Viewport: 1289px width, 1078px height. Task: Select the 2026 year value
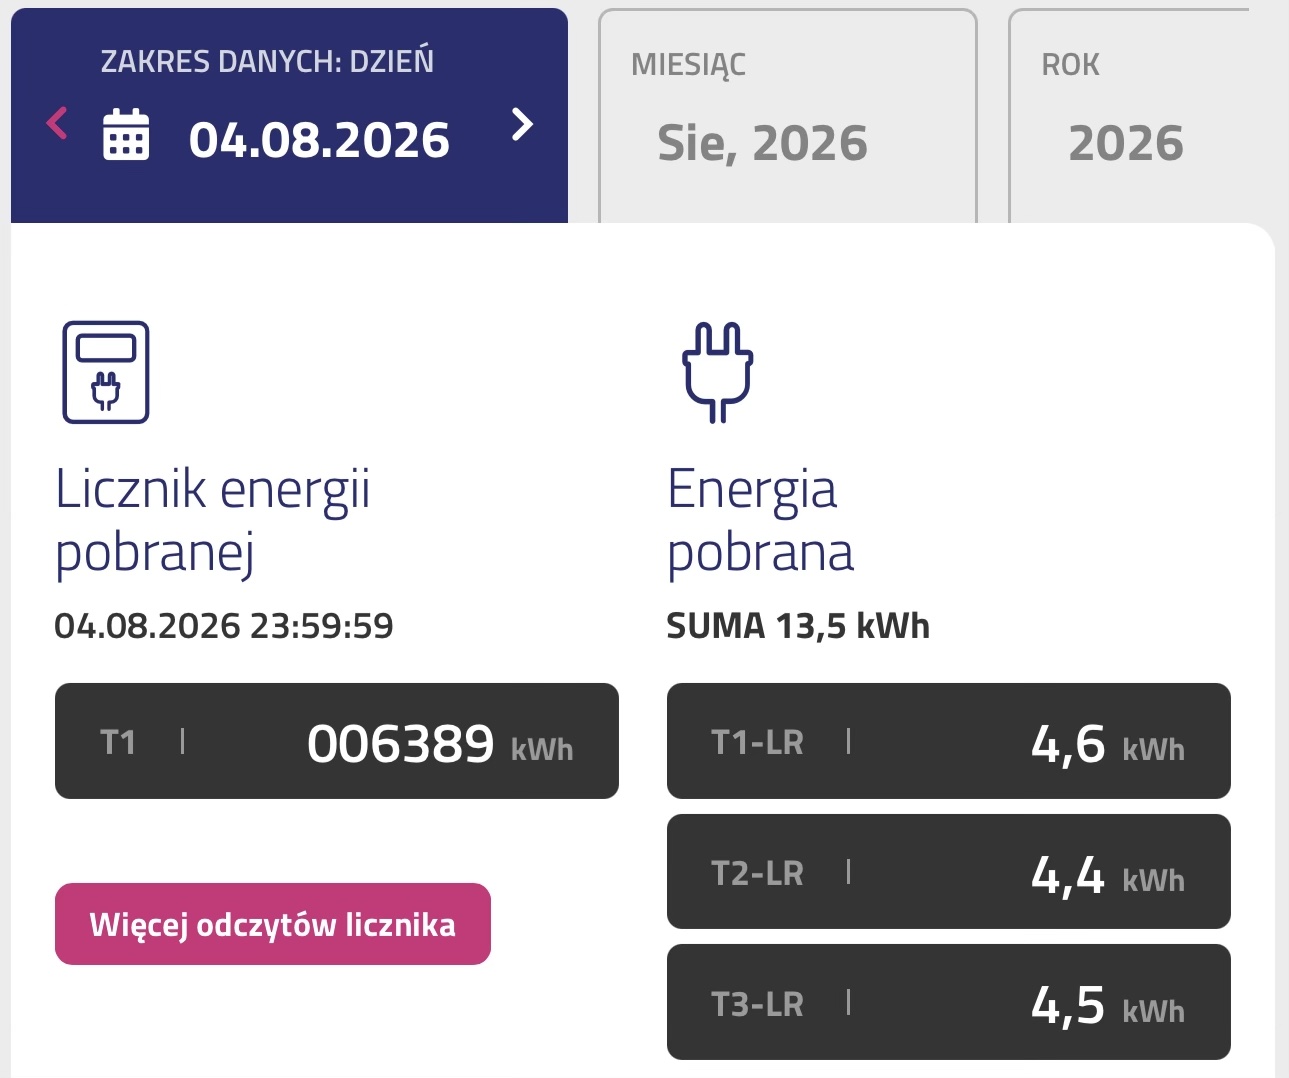(1126, 143)
